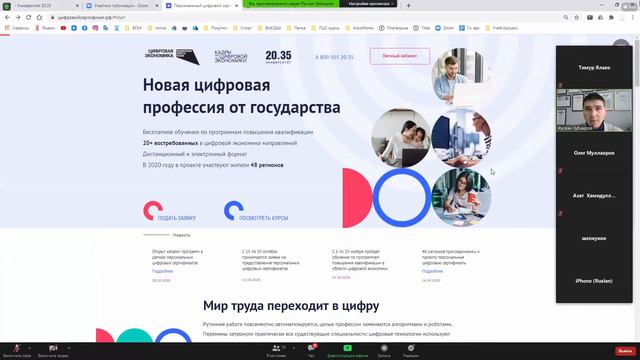Open the Instagram bookmark icon
640x360 pixels.
click(95, 28)
